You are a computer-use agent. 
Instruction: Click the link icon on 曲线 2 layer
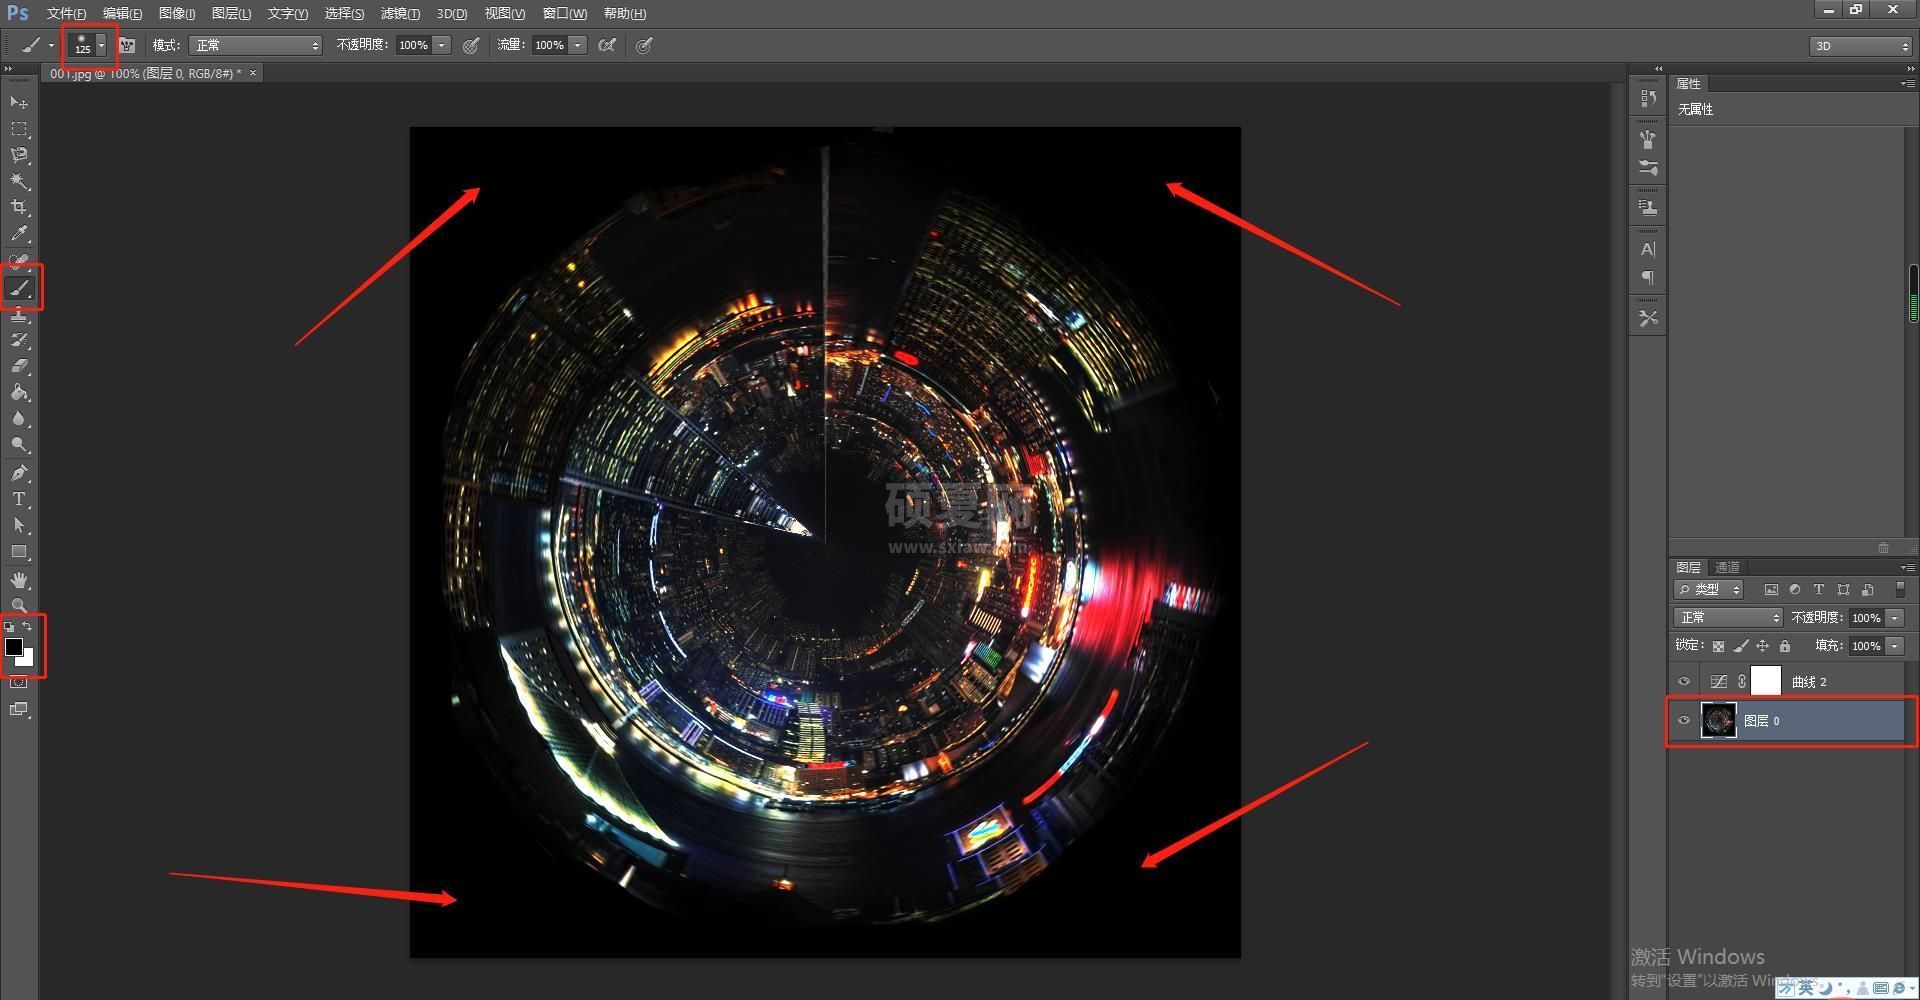1741,681
